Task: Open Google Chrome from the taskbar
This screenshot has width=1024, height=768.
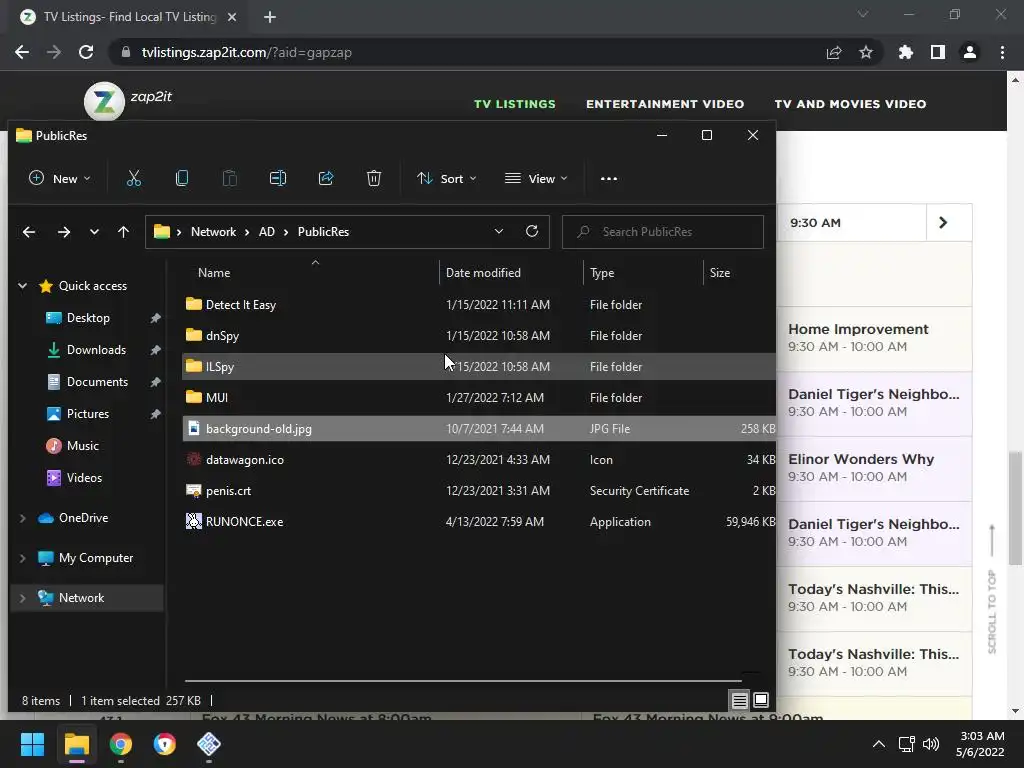Action: pos(121,744)
